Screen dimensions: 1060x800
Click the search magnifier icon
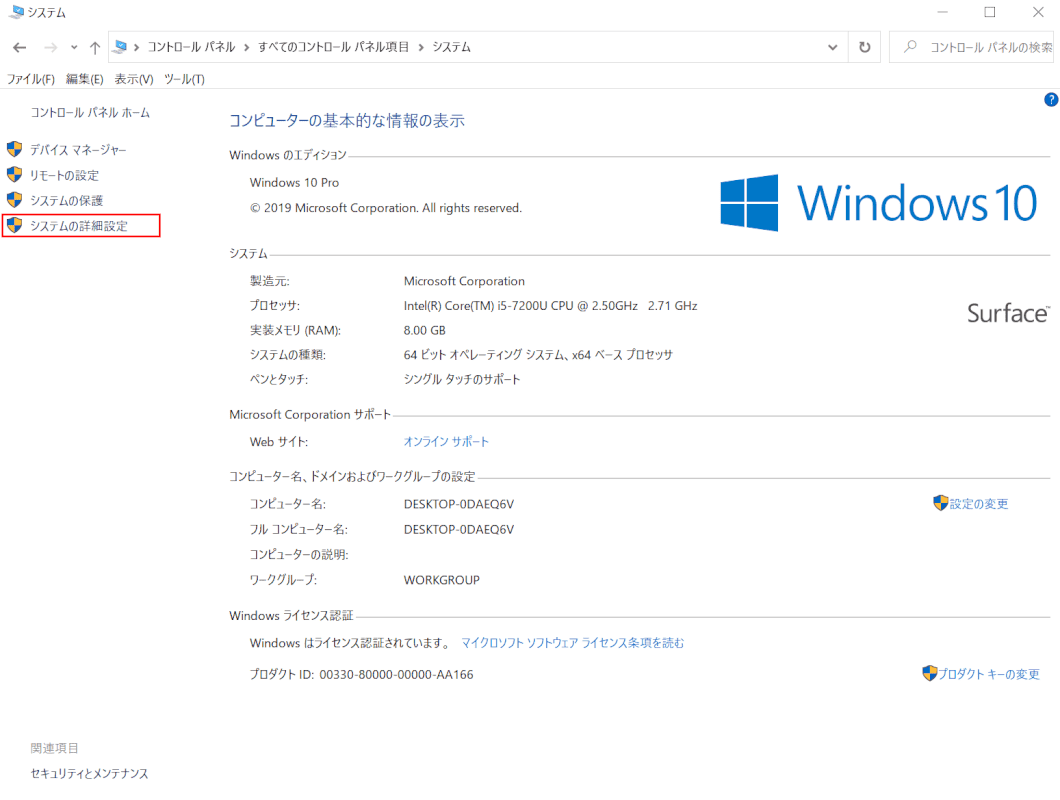point(911,47)
